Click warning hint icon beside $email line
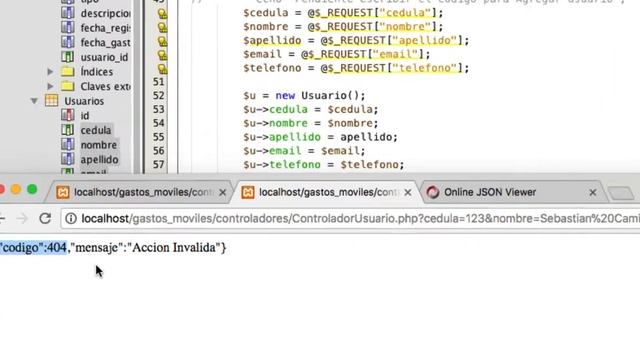 pos(162,55)
